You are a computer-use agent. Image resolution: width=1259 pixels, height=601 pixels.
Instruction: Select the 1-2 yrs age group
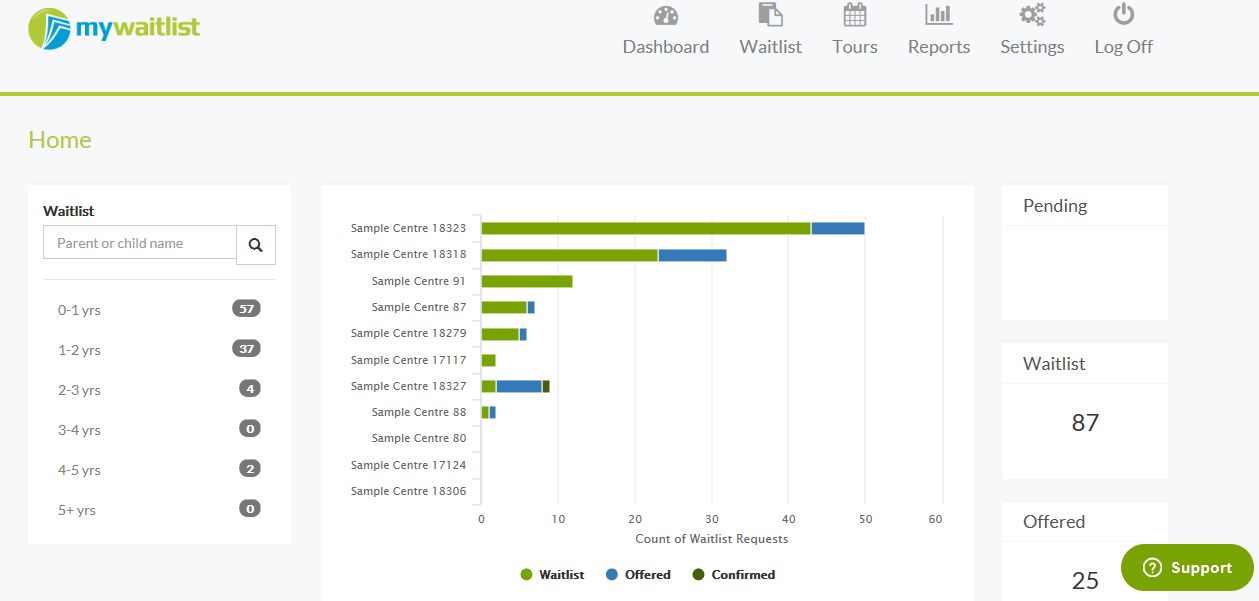point(80,350)
